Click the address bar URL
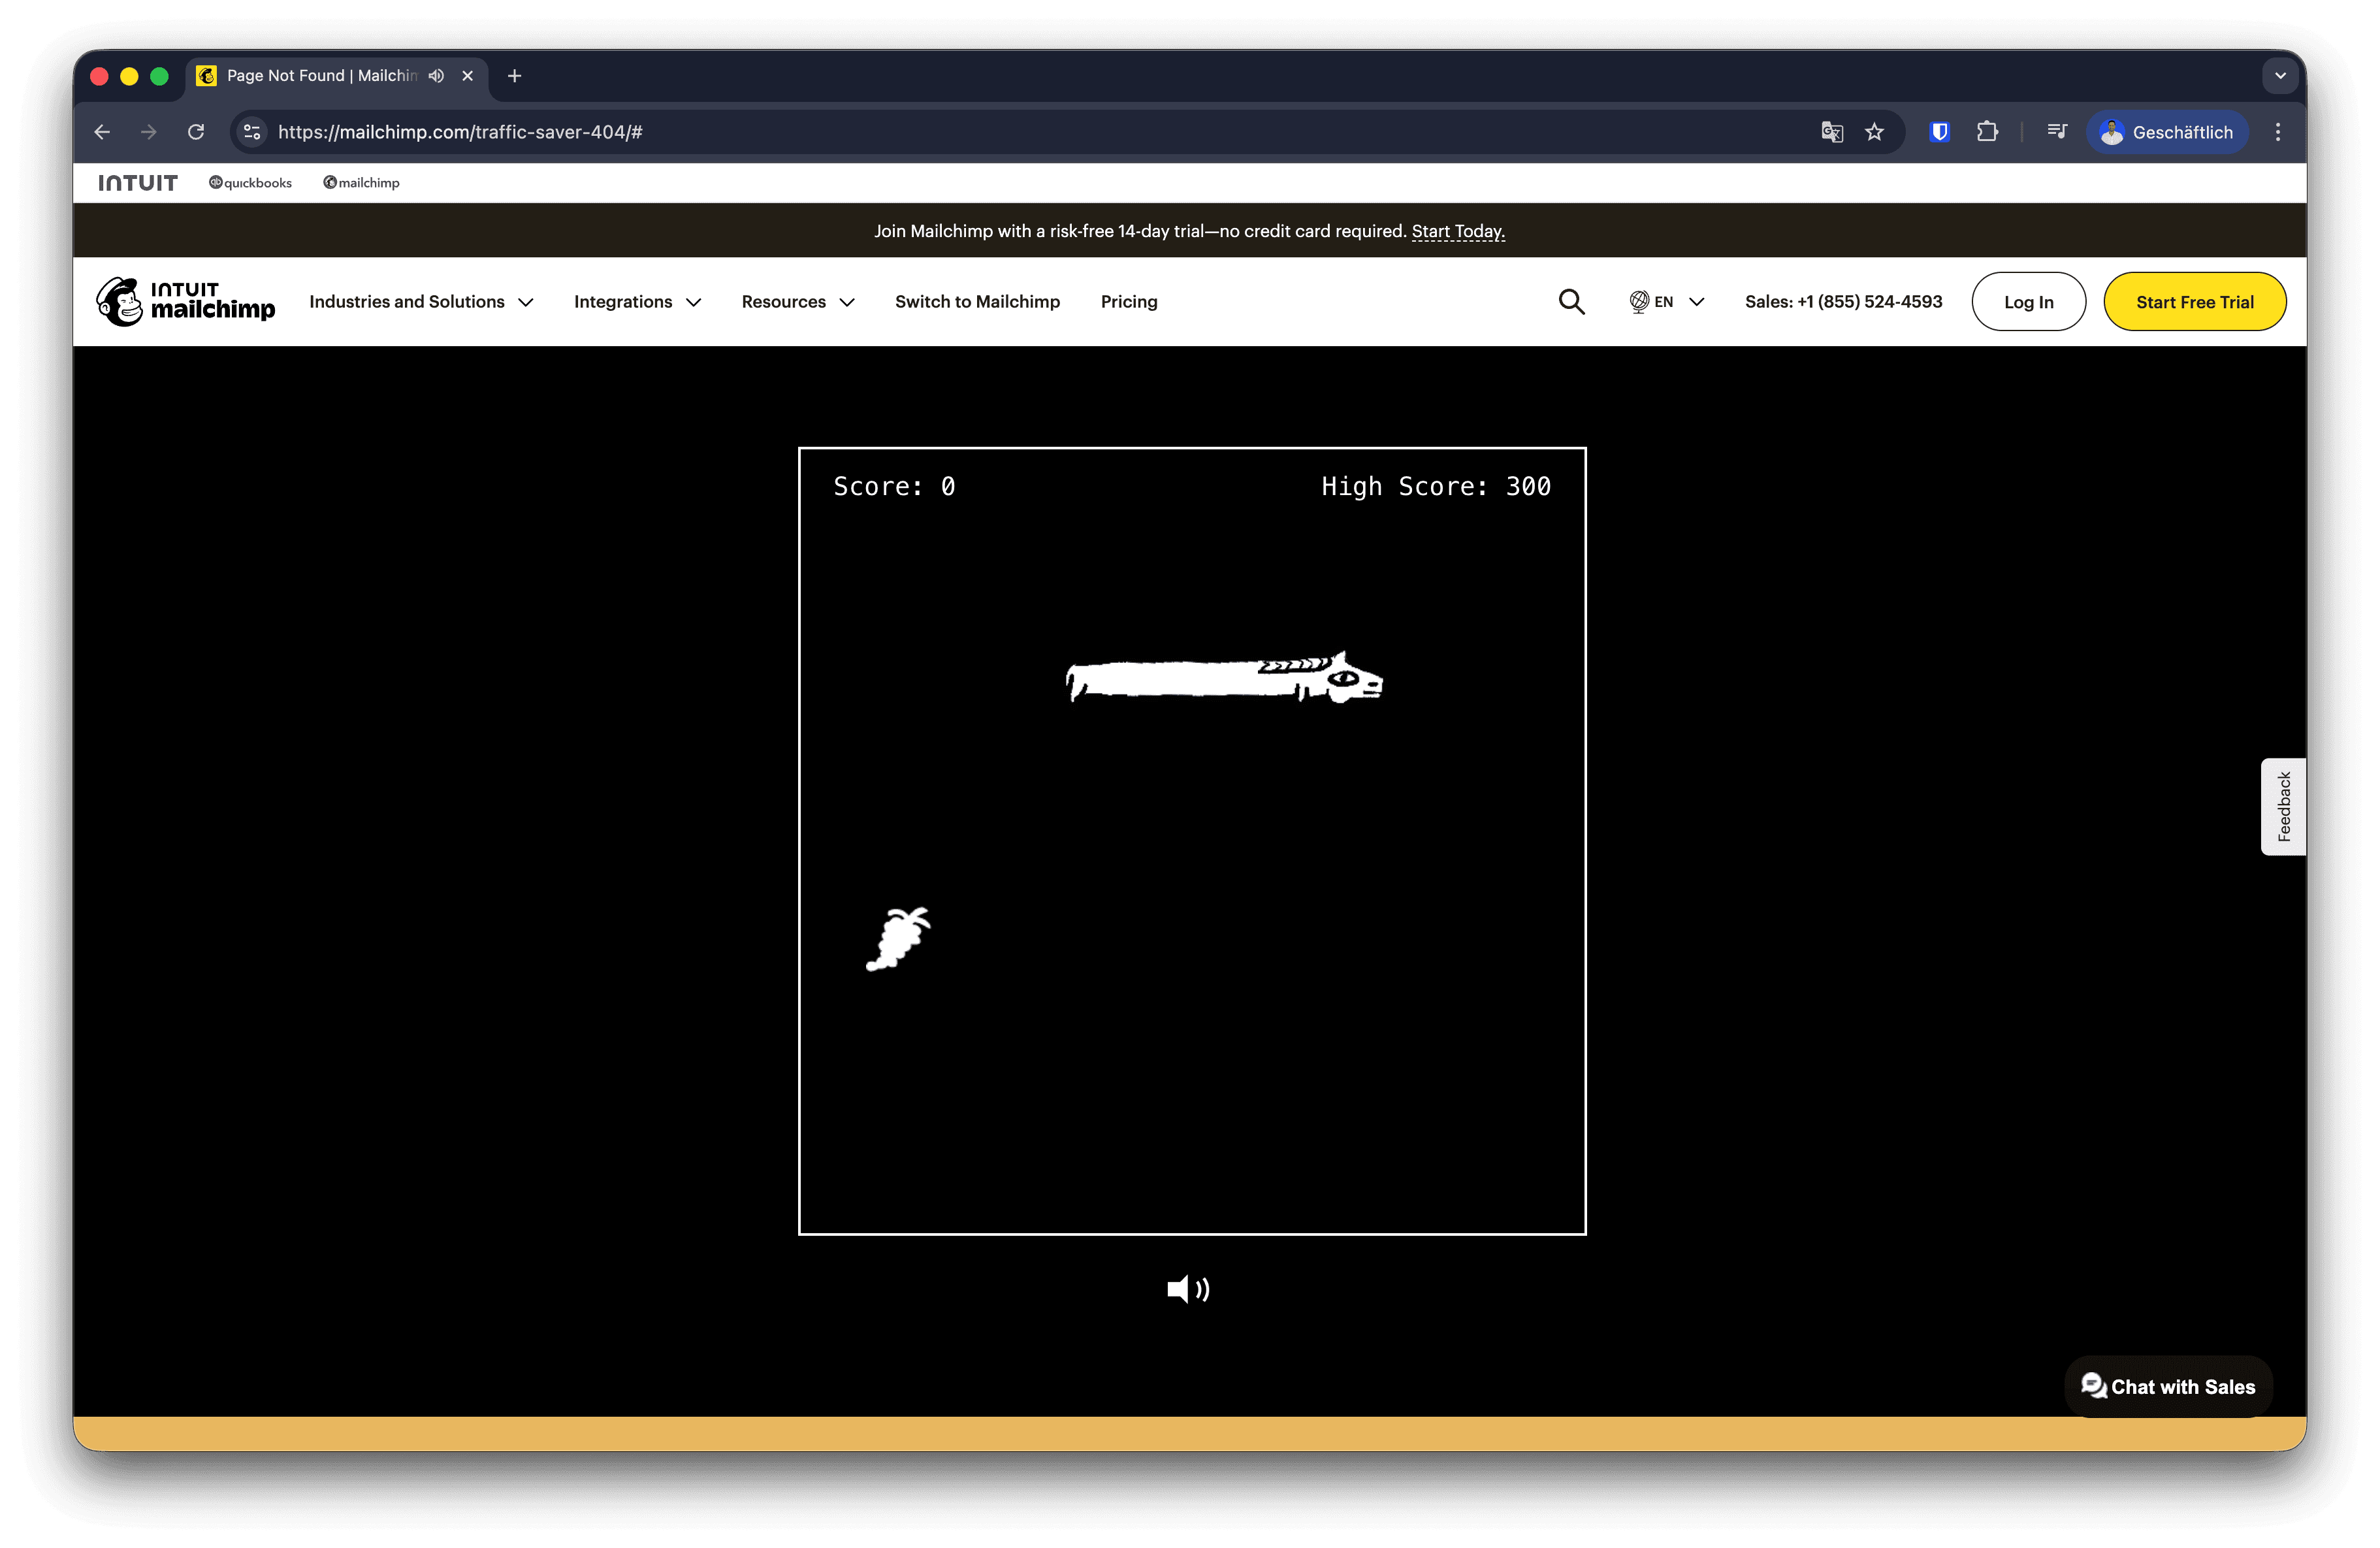2380x1548 pixels. 460,132
